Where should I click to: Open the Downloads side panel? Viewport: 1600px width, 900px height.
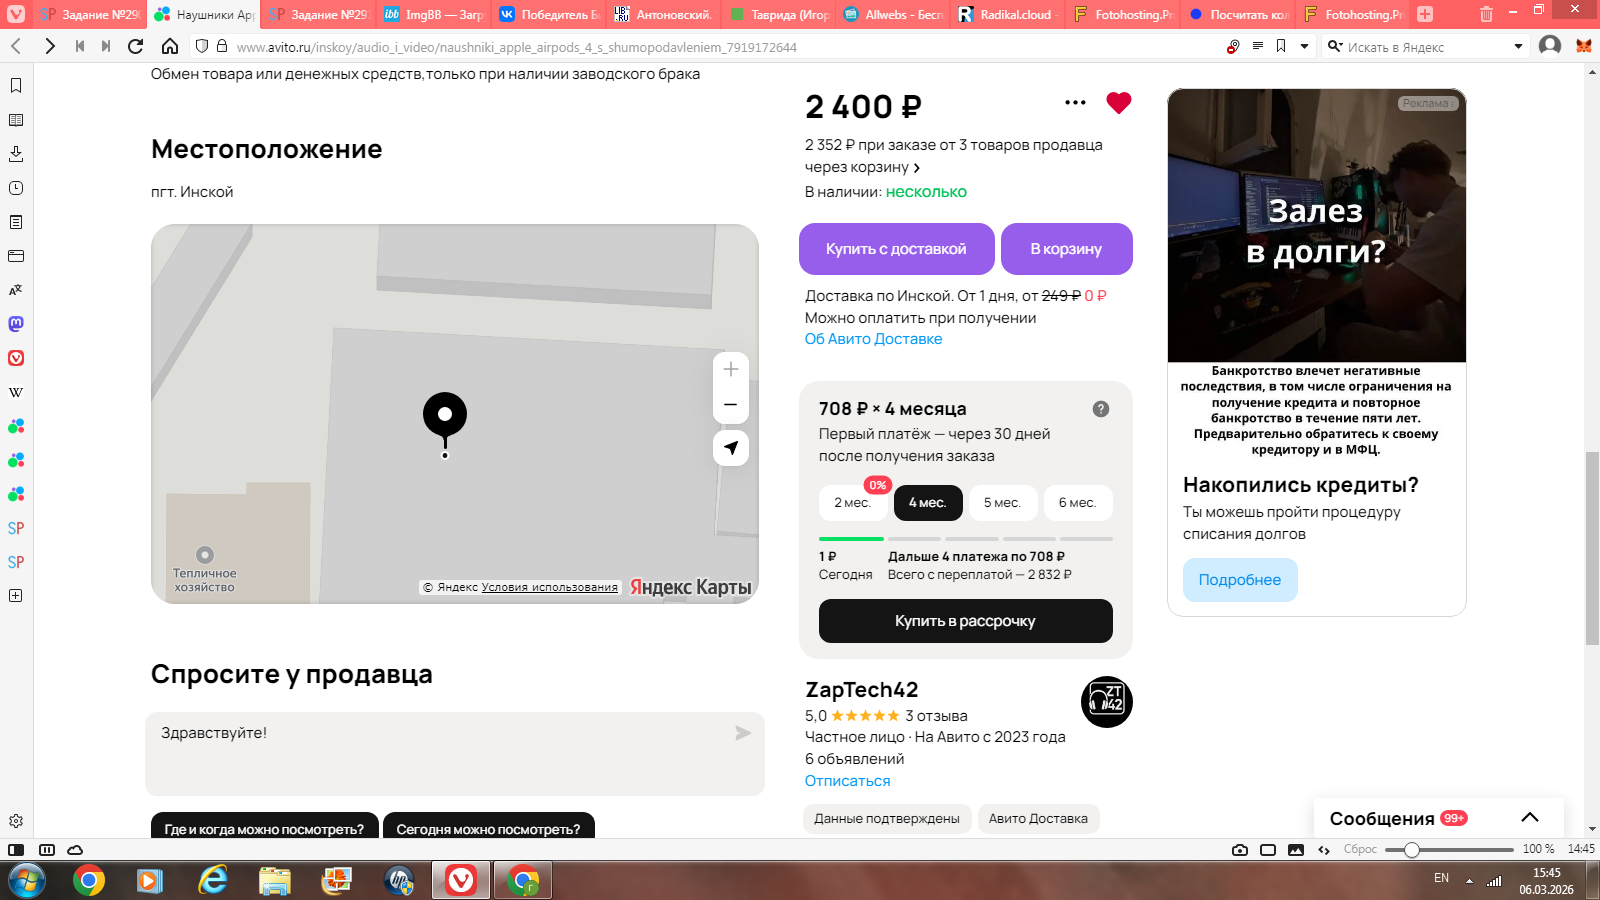coord(16,154)
